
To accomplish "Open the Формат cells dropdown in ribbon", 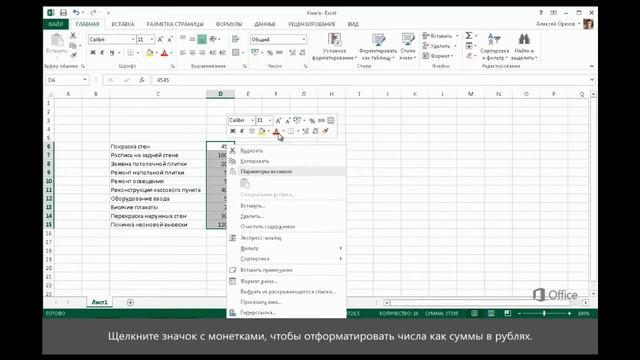I will 438,56.
